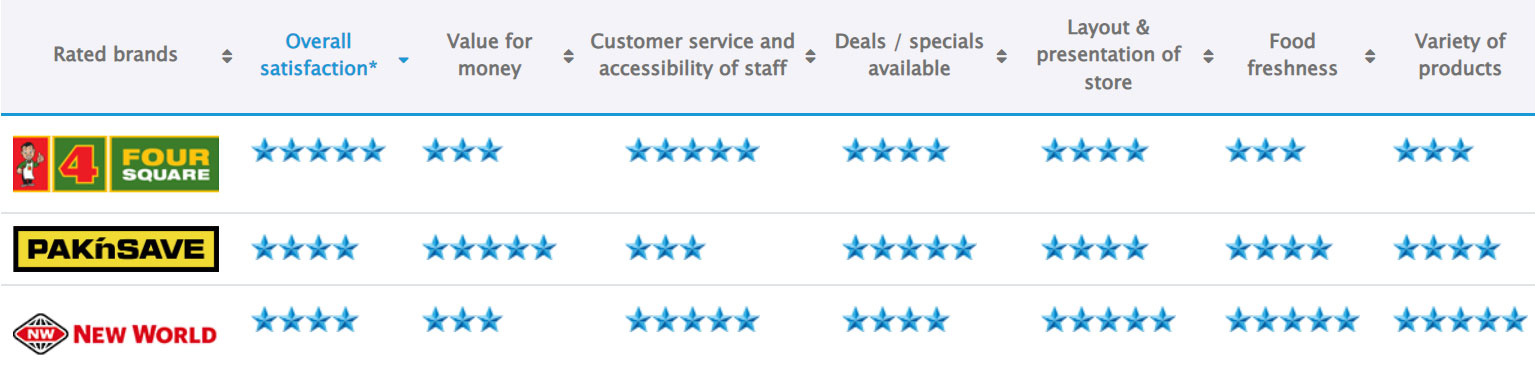Screen dimensions: 1535x370
Task: Click sort arrows next to Value for money
Action: [x=568, y=56]
